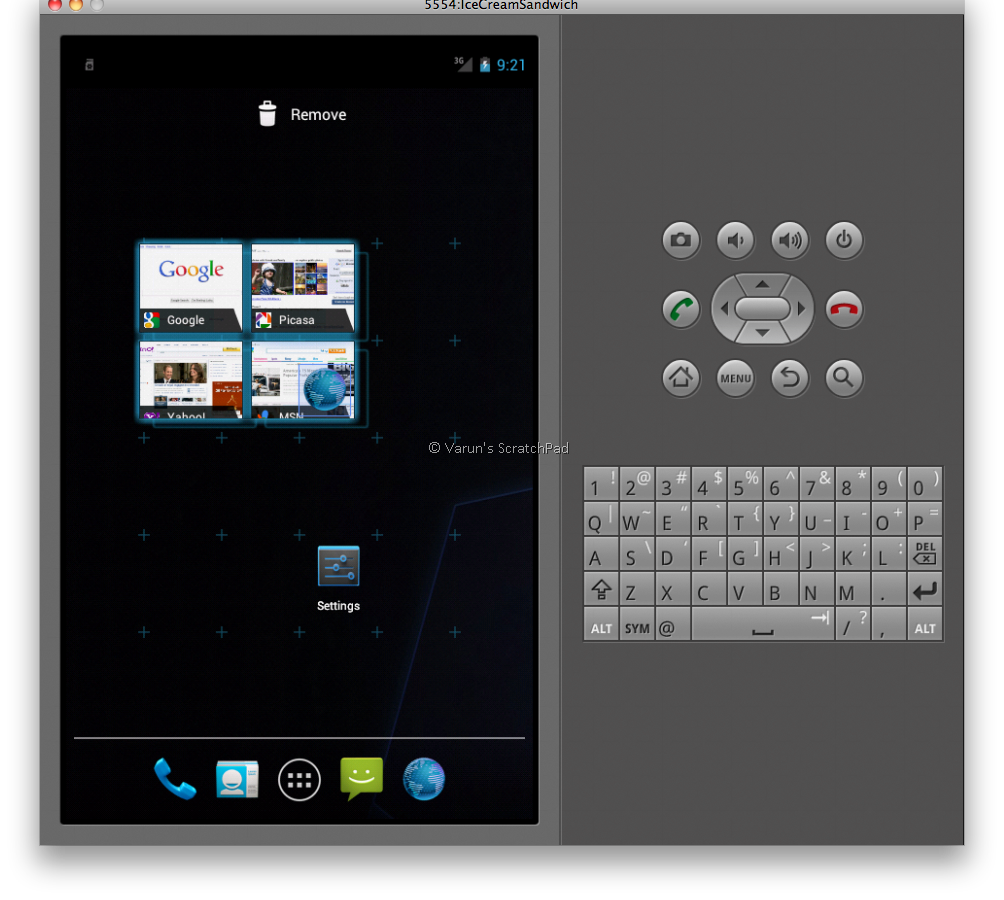Screen dimensions: 1004x900
Task: Open the Phone app in the dock
Action: pos(175,779)
